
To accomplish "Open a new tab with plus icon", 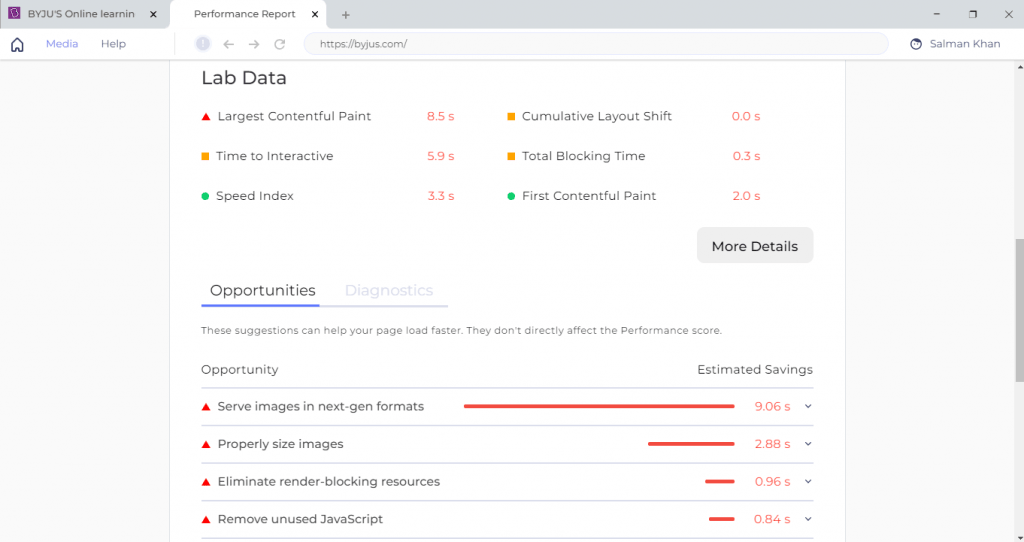I will point(346,15).
